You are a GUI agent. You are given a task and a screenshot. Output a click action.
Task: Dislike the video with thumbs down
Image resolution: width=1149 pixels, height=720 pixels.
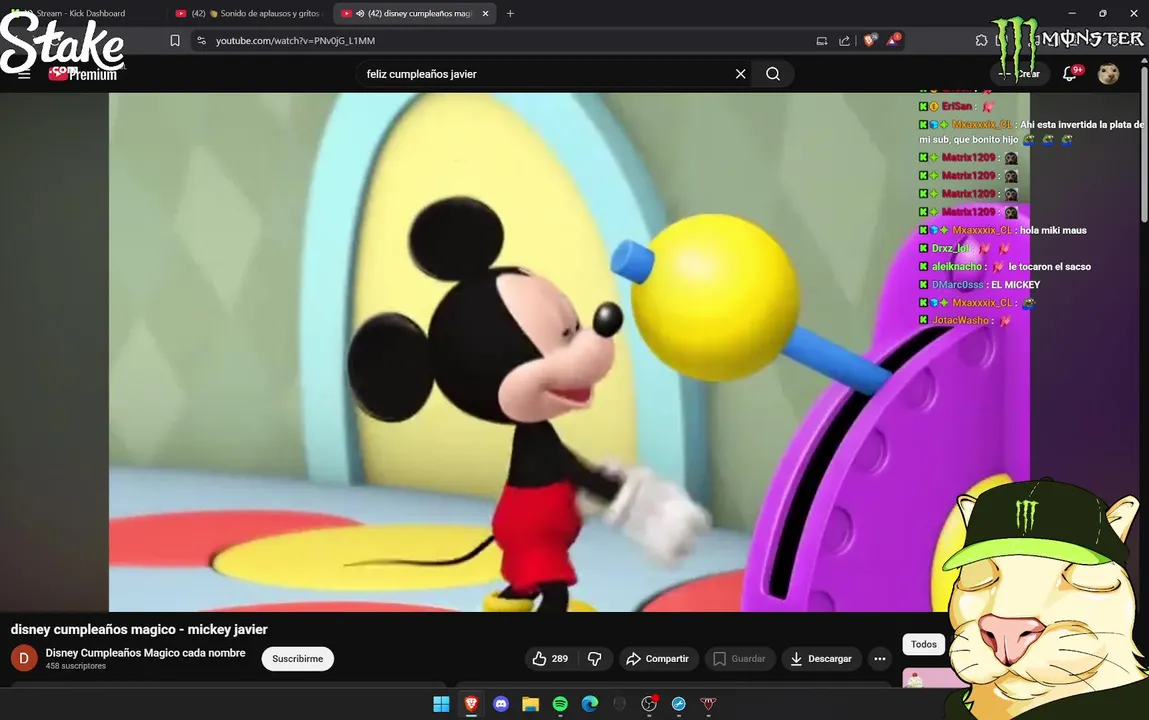(595, 658)
